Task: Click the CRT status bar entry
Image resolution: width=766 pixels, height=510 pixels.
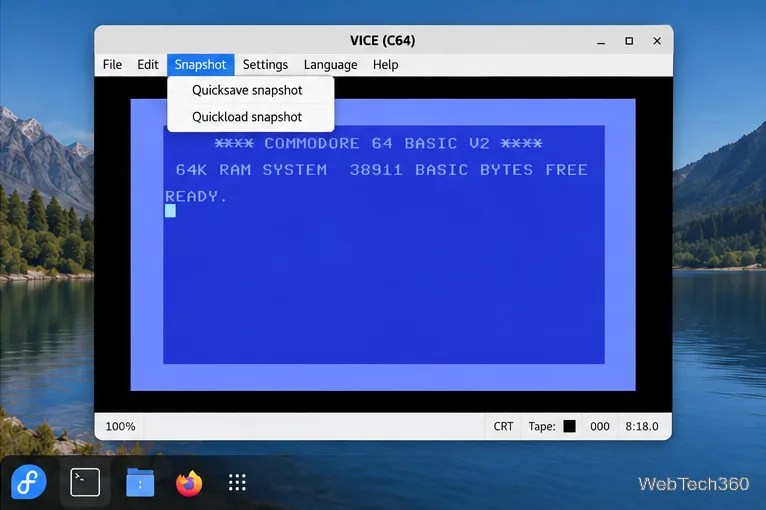Action: tap(503, 426)
